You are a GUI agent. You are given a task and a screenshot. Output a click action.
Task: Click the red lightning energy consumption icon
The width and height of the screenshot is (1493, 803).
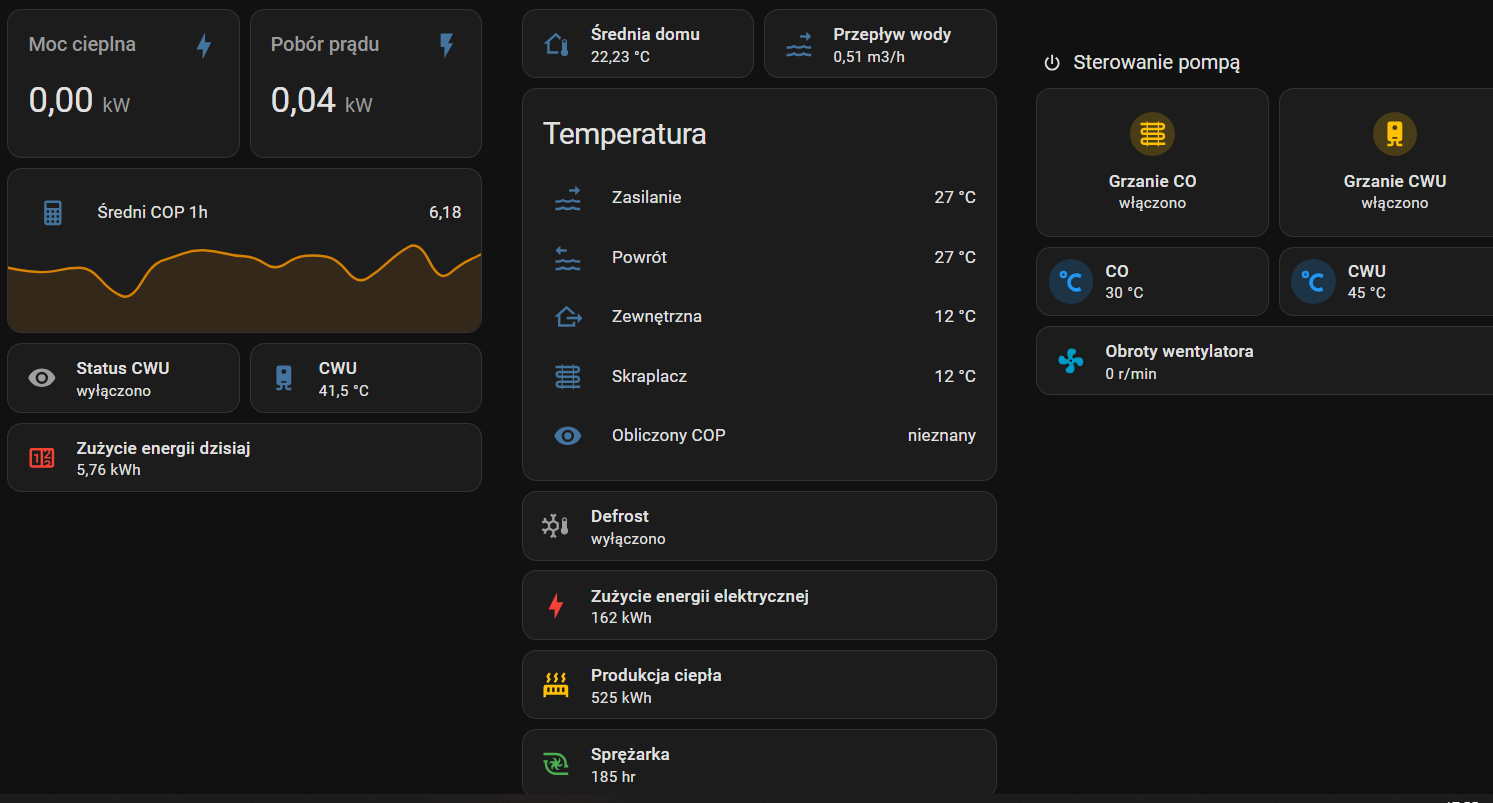click(555, 606)
